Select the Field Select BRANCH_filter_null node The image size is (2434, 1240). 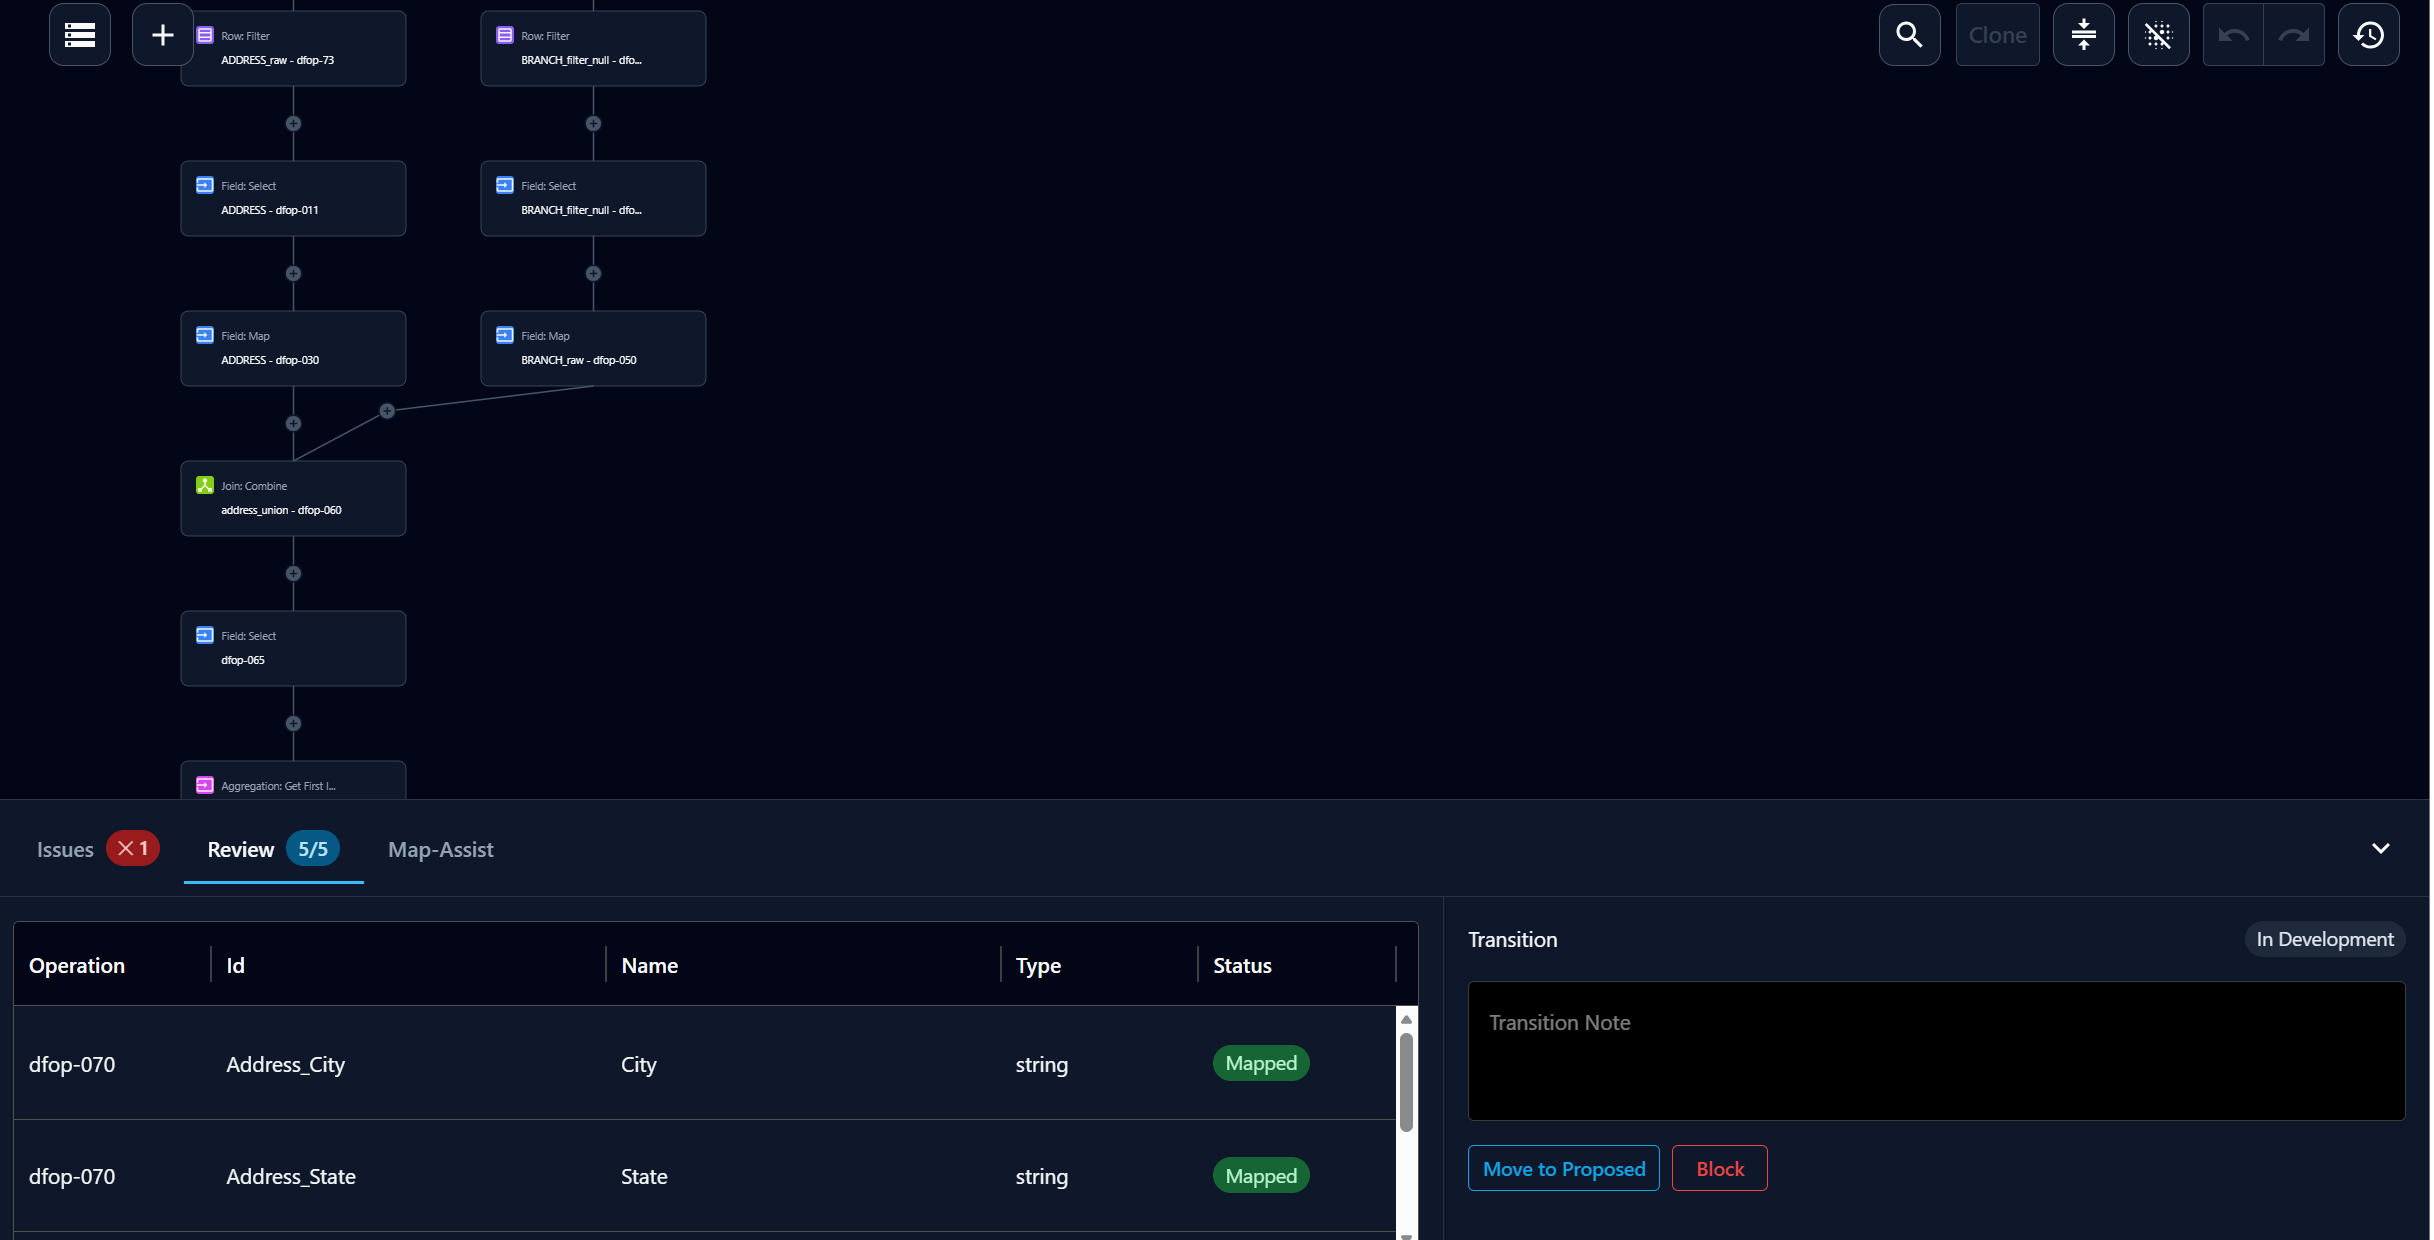[593, 198]
